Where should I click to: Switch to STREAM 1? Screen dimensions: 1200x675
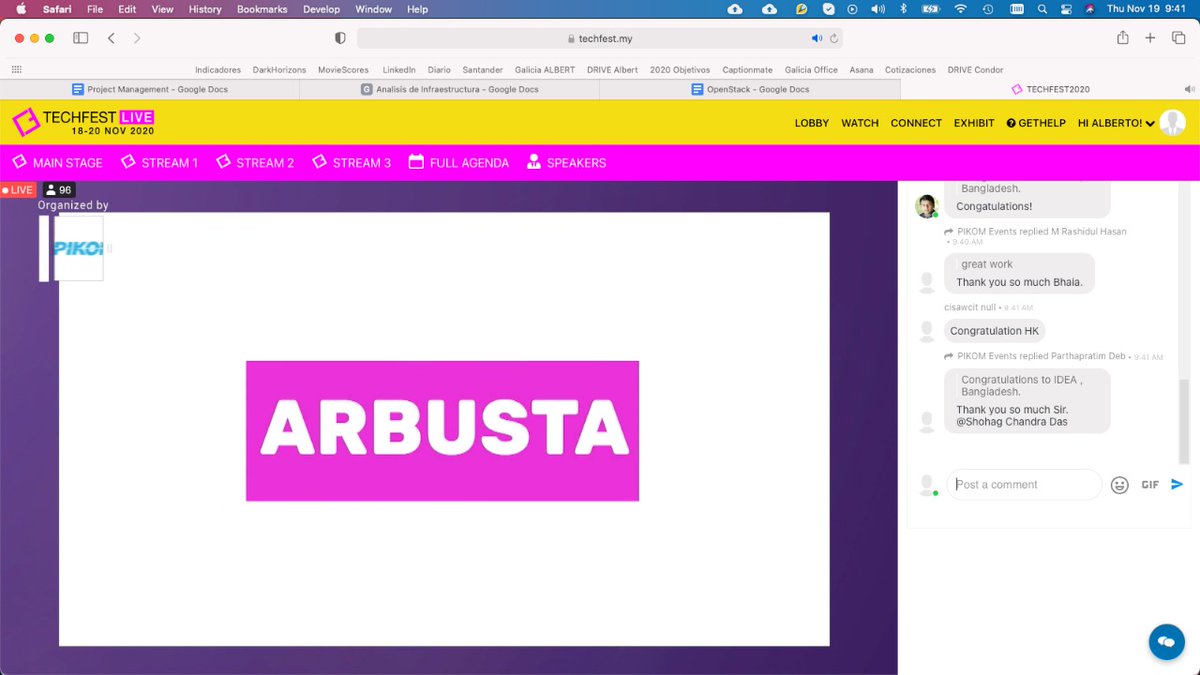coord(160,162)
